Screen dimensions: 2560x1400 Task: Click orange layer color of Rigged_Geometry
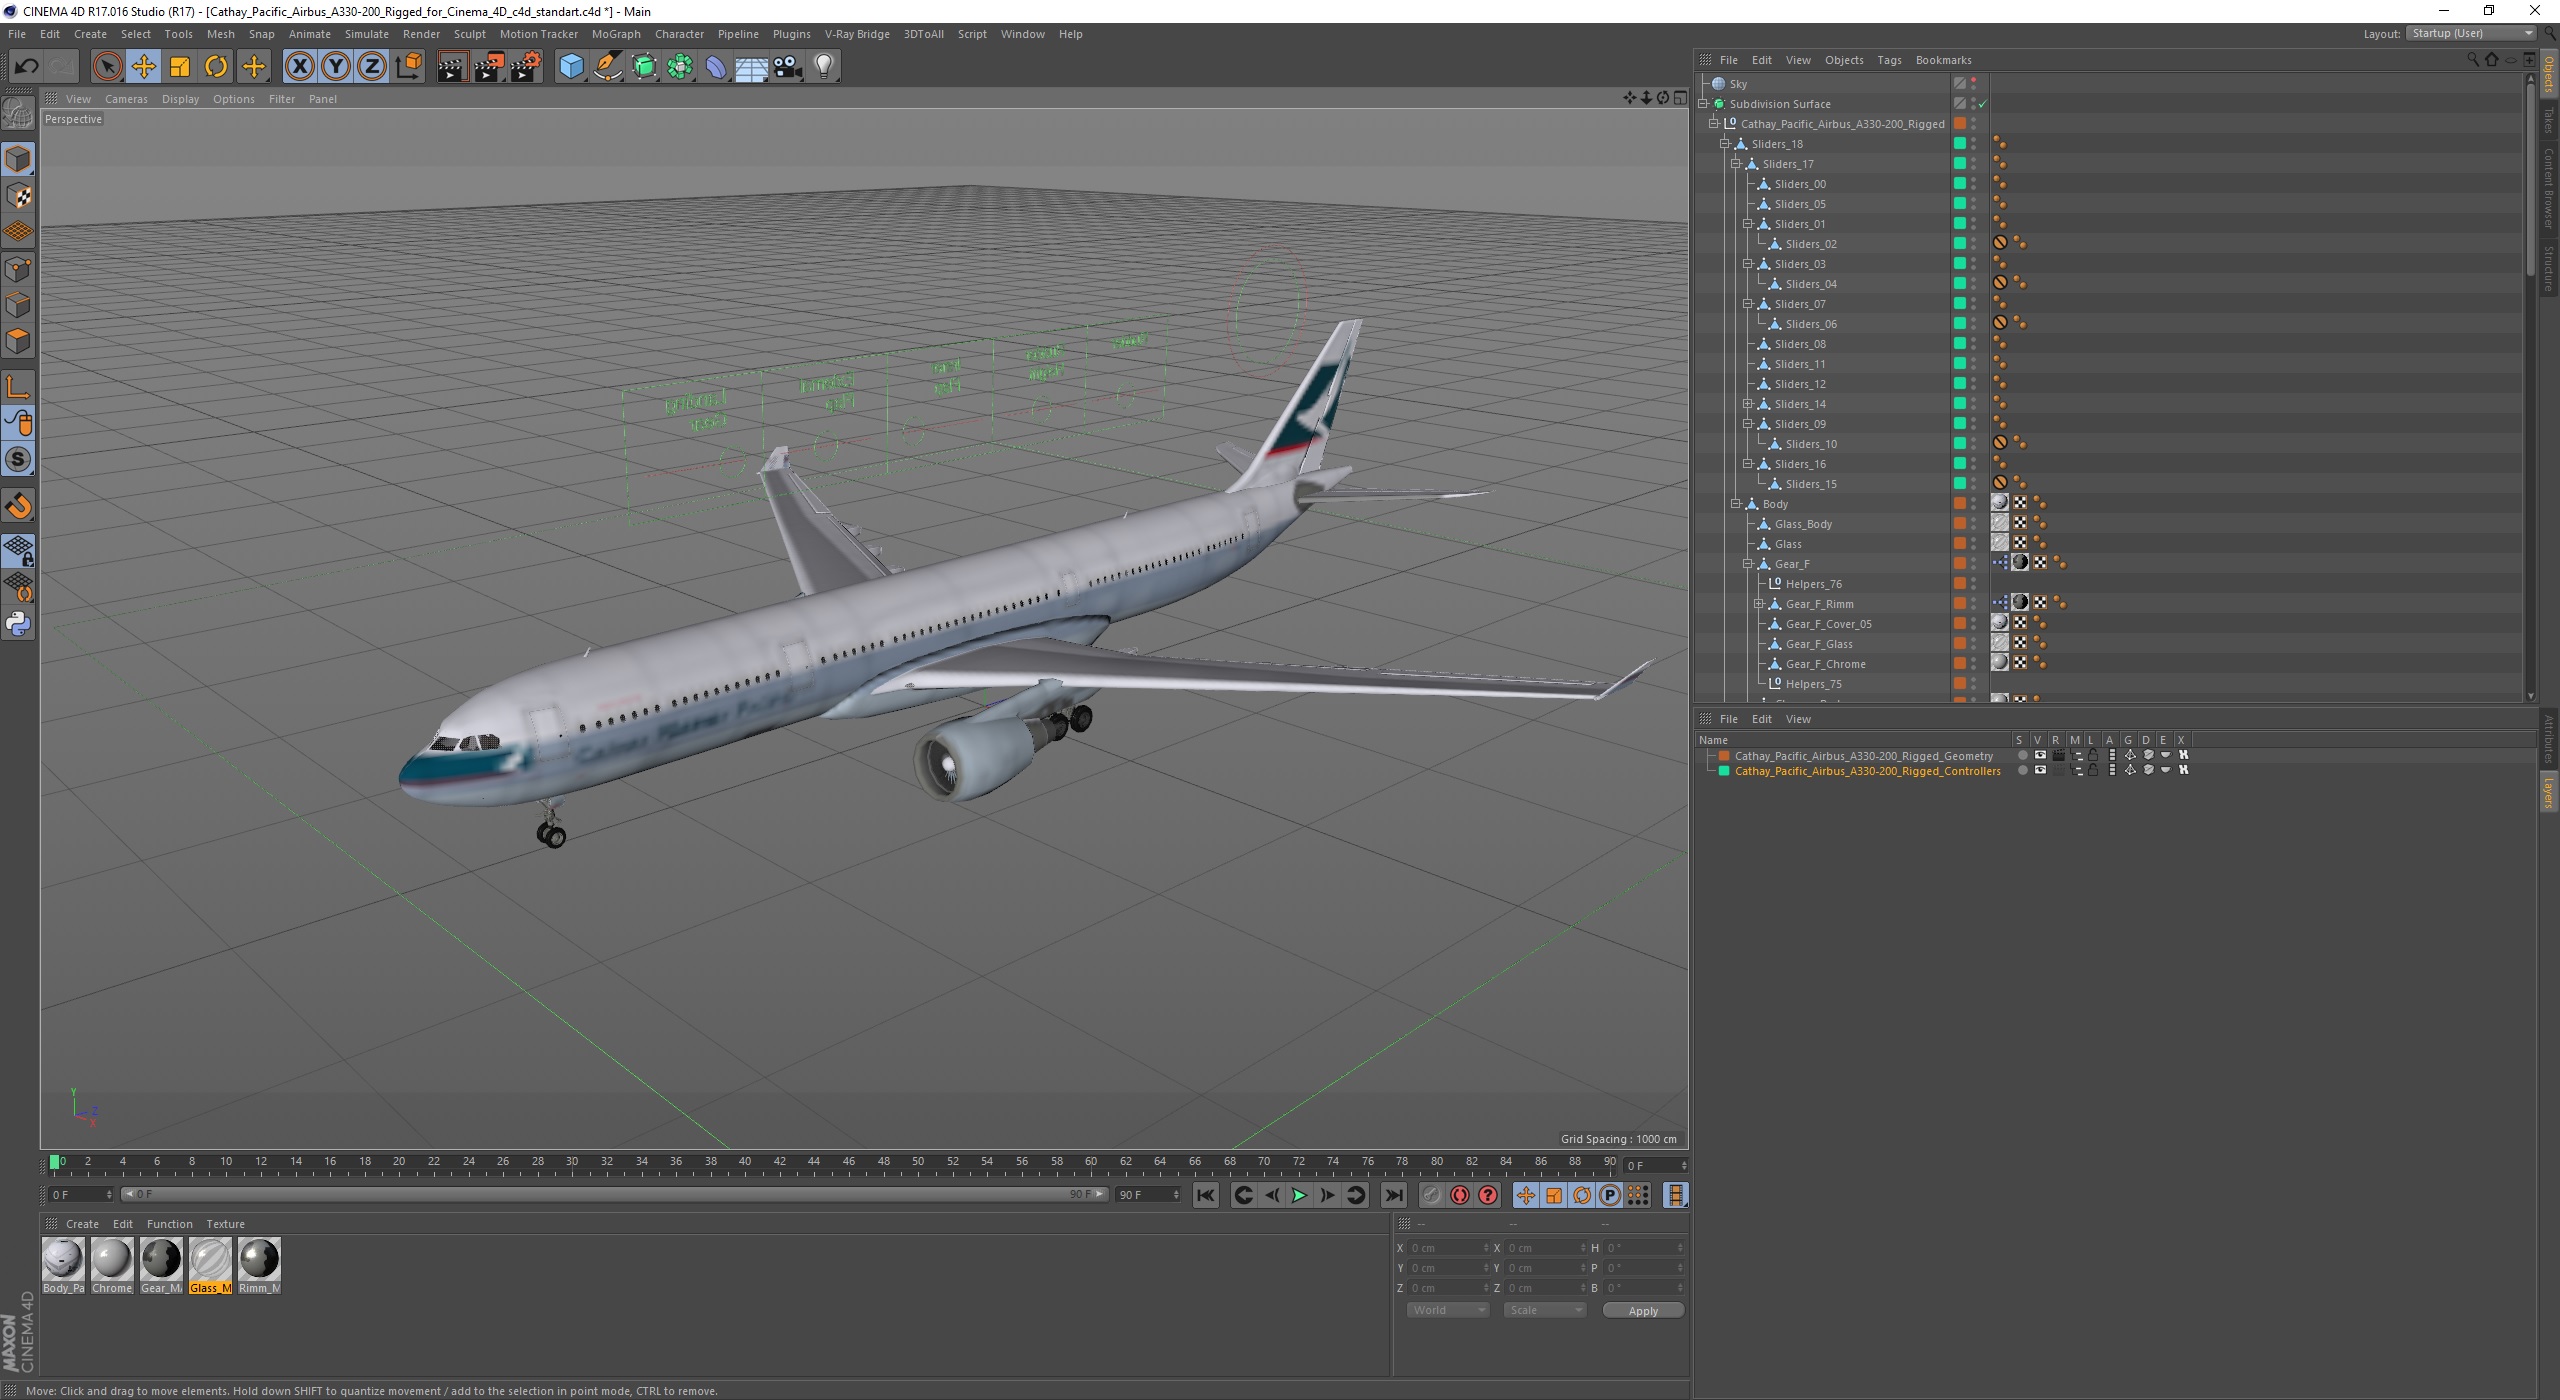point(1724,756)
